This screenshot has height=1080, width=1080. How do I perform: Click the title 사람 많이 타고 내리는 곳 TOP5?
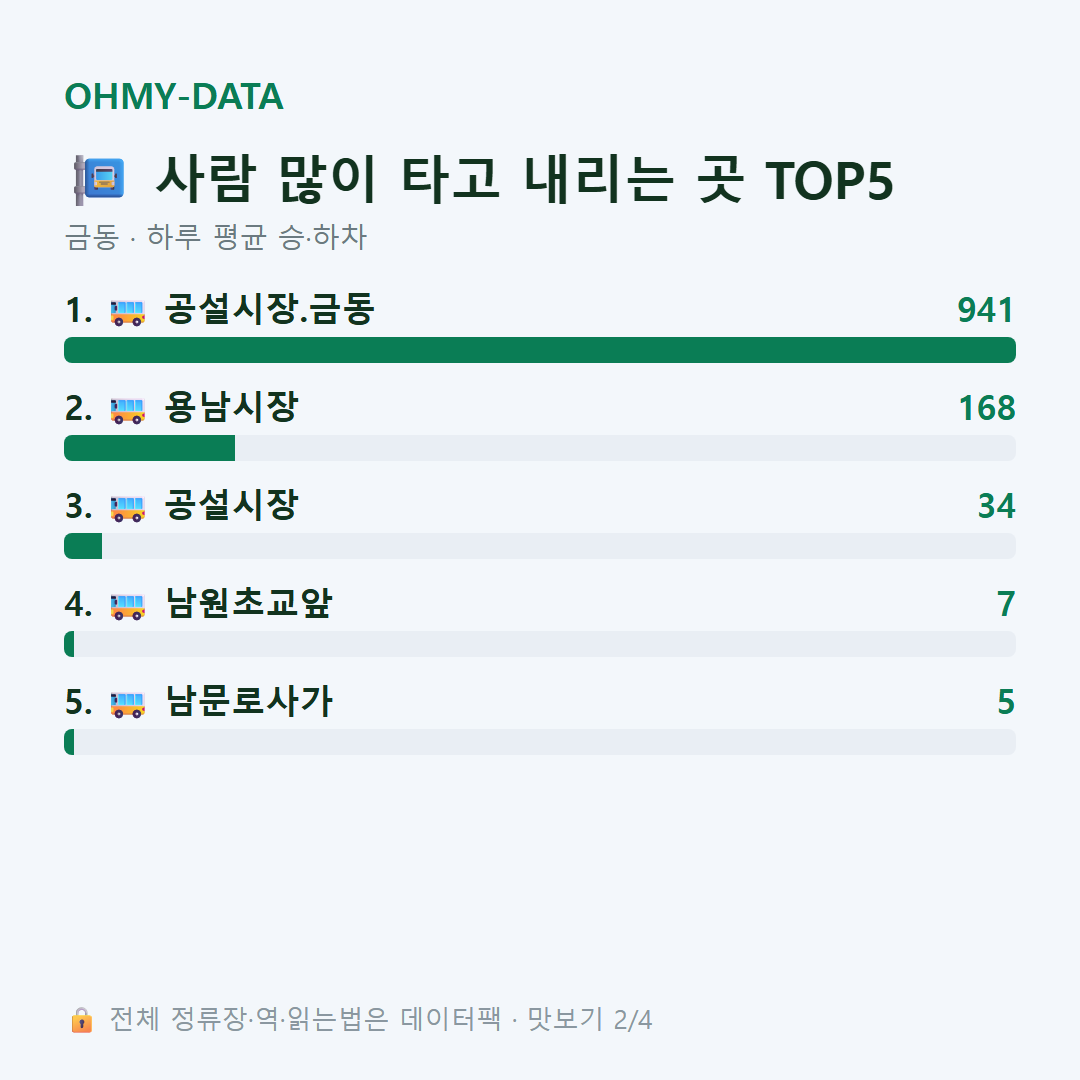524,180
